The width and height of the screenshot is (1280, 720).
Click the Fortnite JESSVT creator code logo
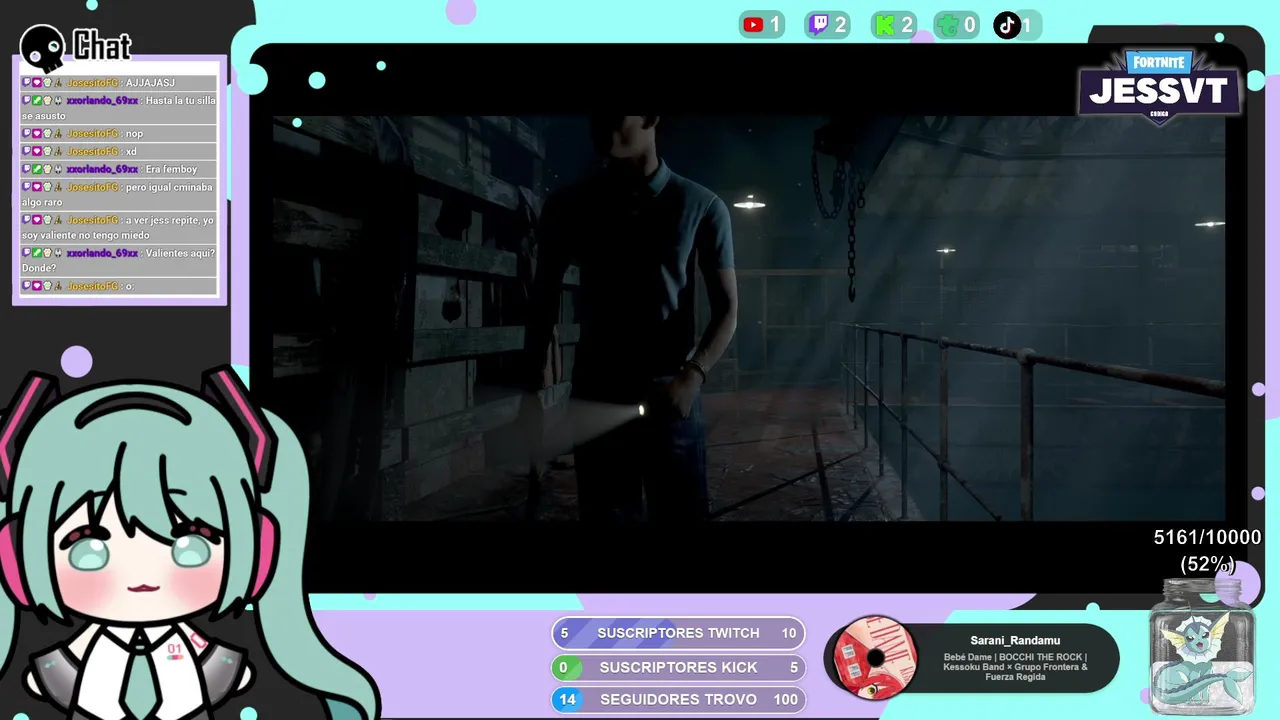pos(1159,87)
